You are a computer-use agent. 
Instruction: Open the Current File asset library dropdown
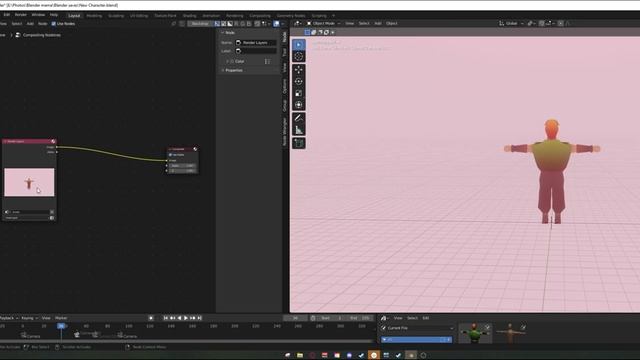[417, 328]
